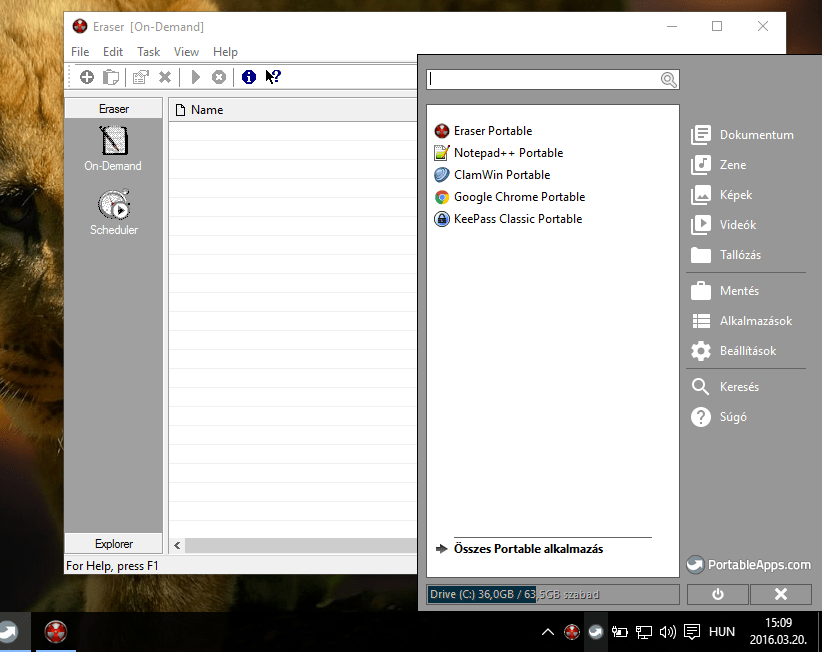The width and height of the screenshot is (822, 652).
Task: Click the battery power tray icon
Action: tap(620, 632)
